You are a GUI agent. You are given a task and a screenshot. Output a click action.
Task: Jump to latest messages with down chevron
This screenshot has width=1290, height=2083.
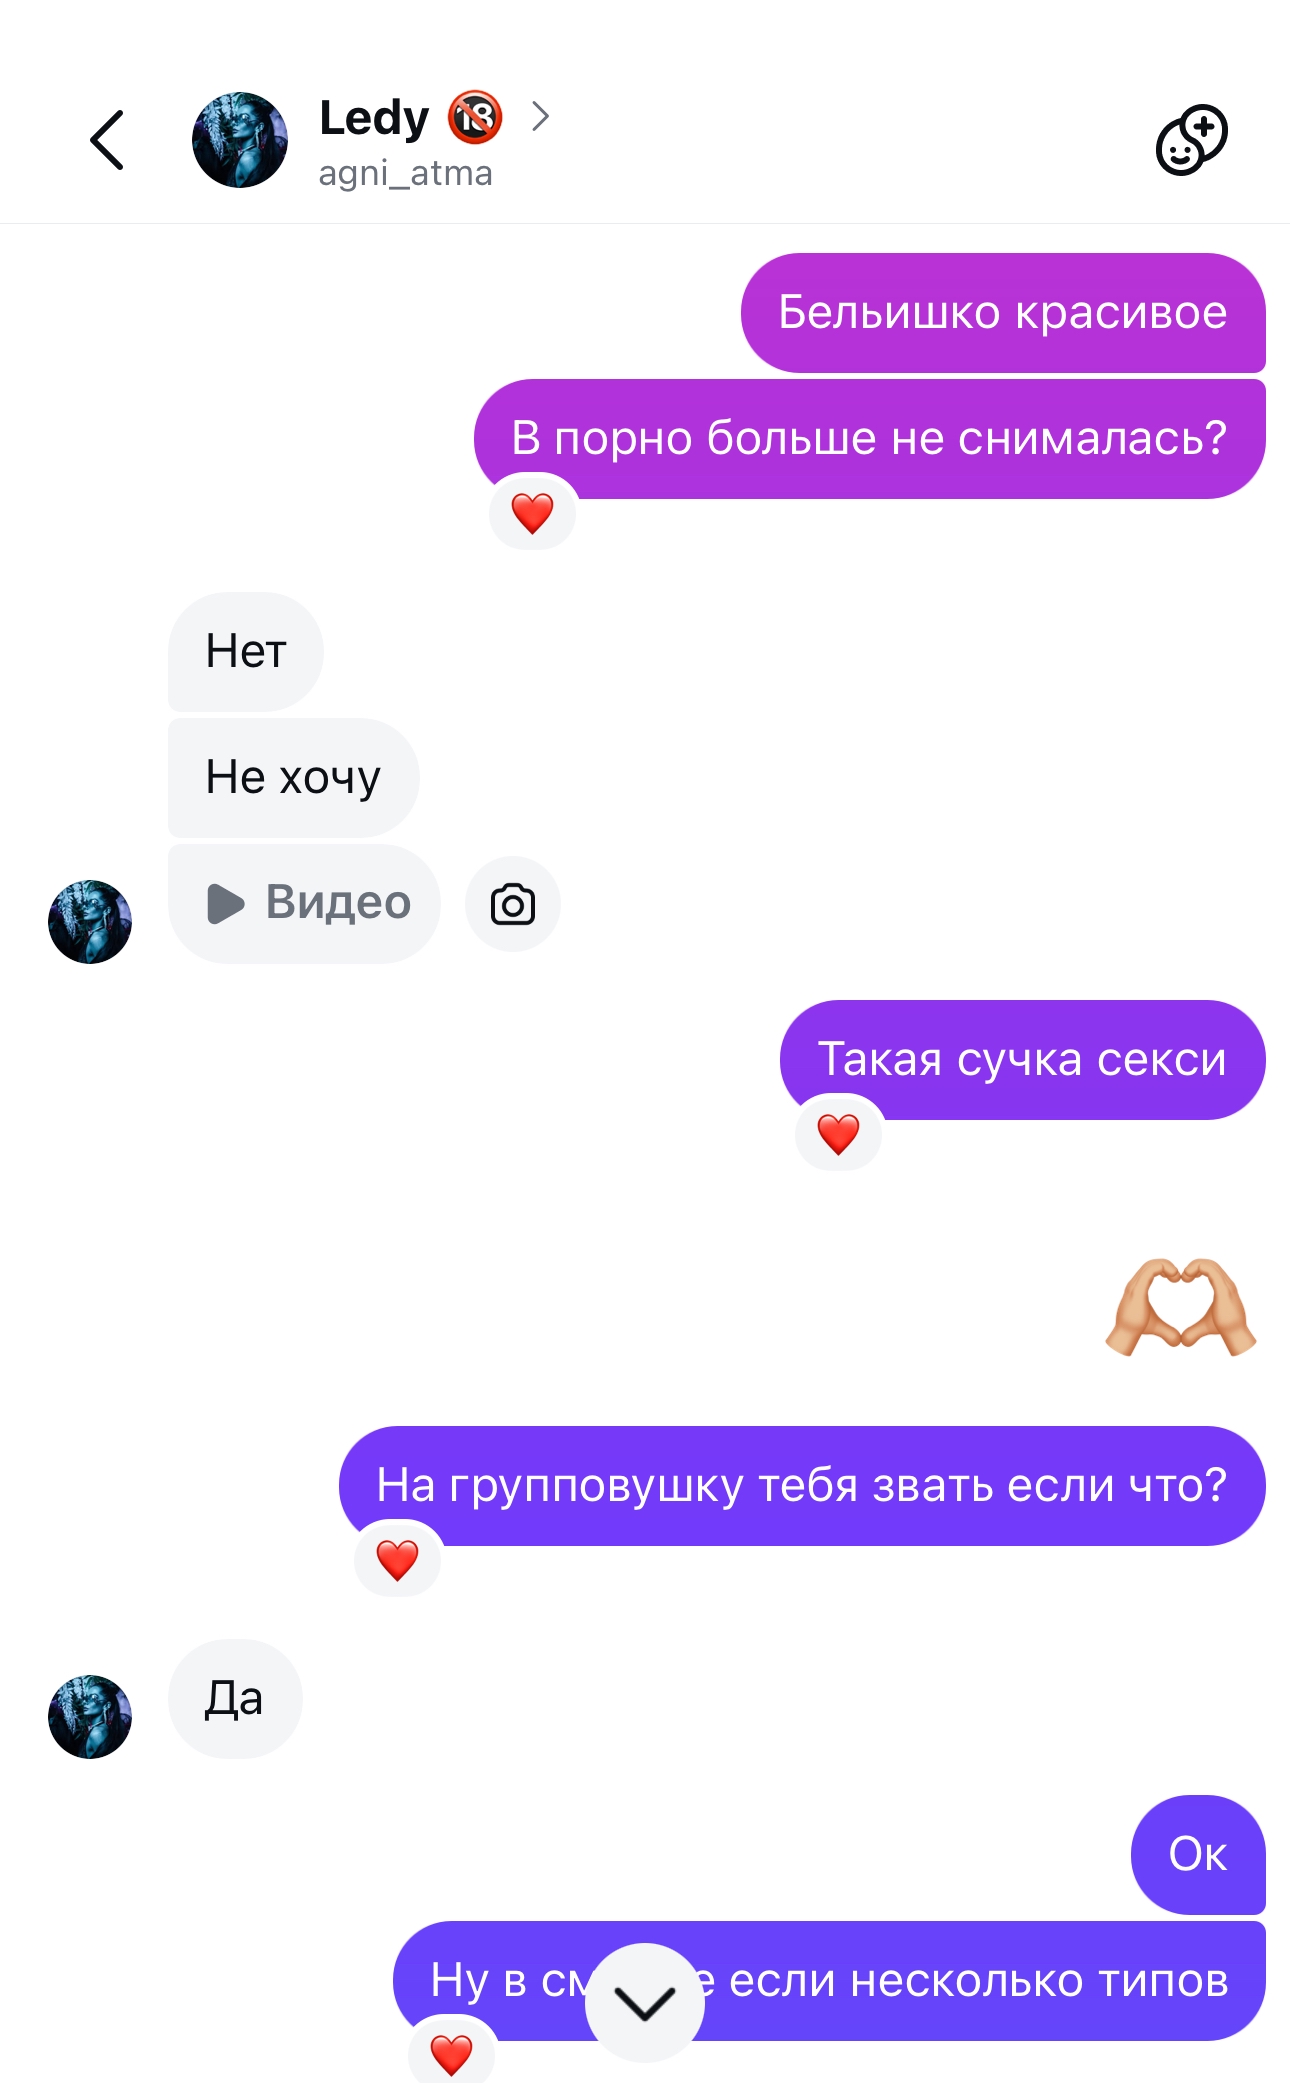[x=644, y=2002]
